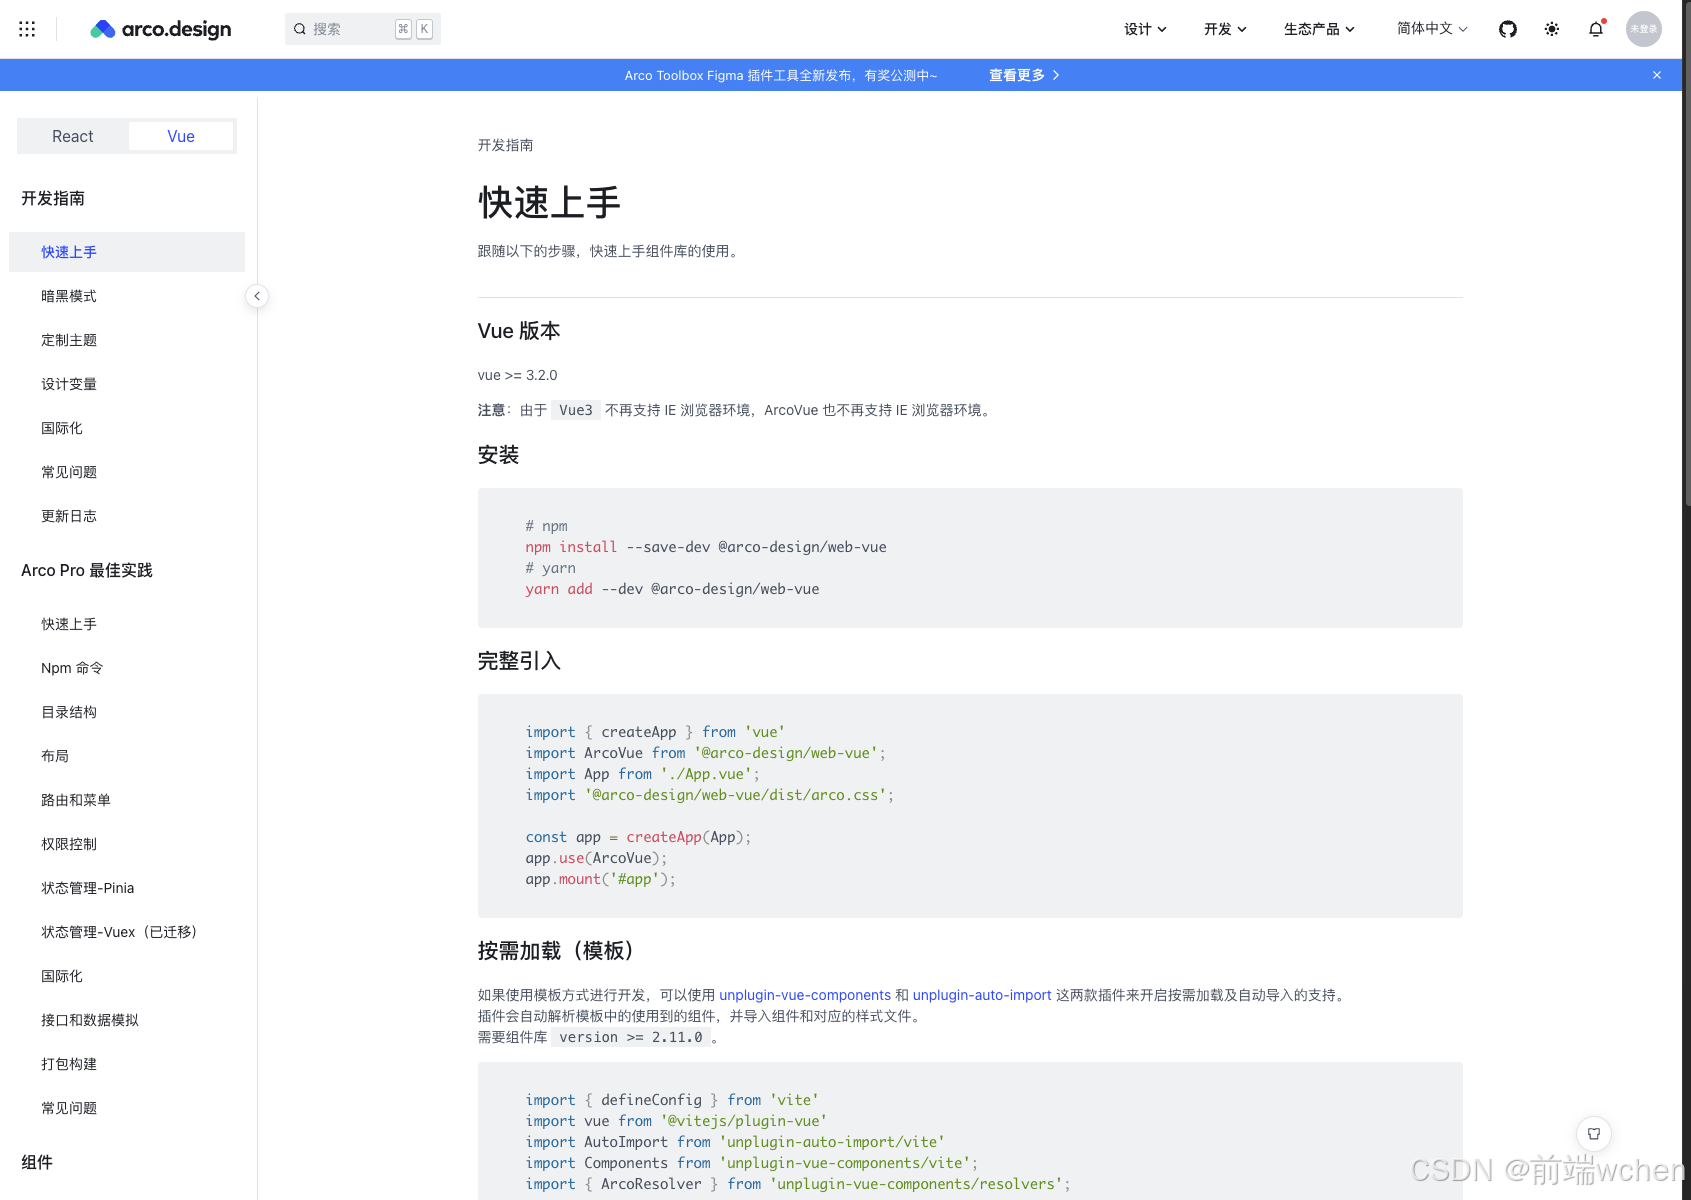
Task: Open 暗黑模式 in the sidebar
Action: click(x=68, y=296)
